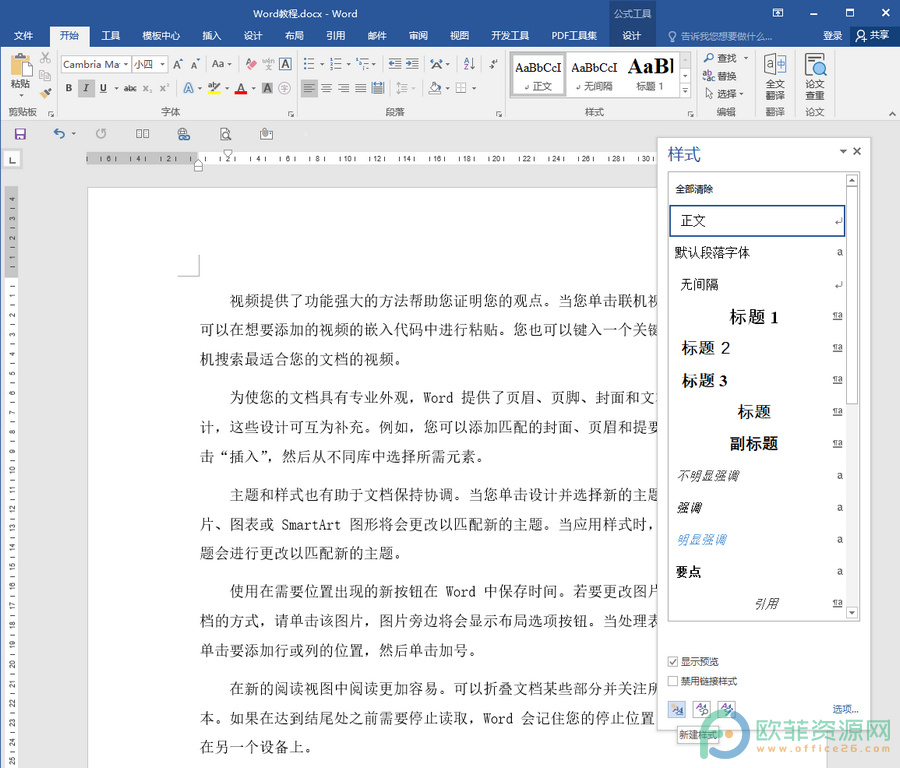Click the Sort icon
The image size is (900, 768).
(x=469, y=64)
